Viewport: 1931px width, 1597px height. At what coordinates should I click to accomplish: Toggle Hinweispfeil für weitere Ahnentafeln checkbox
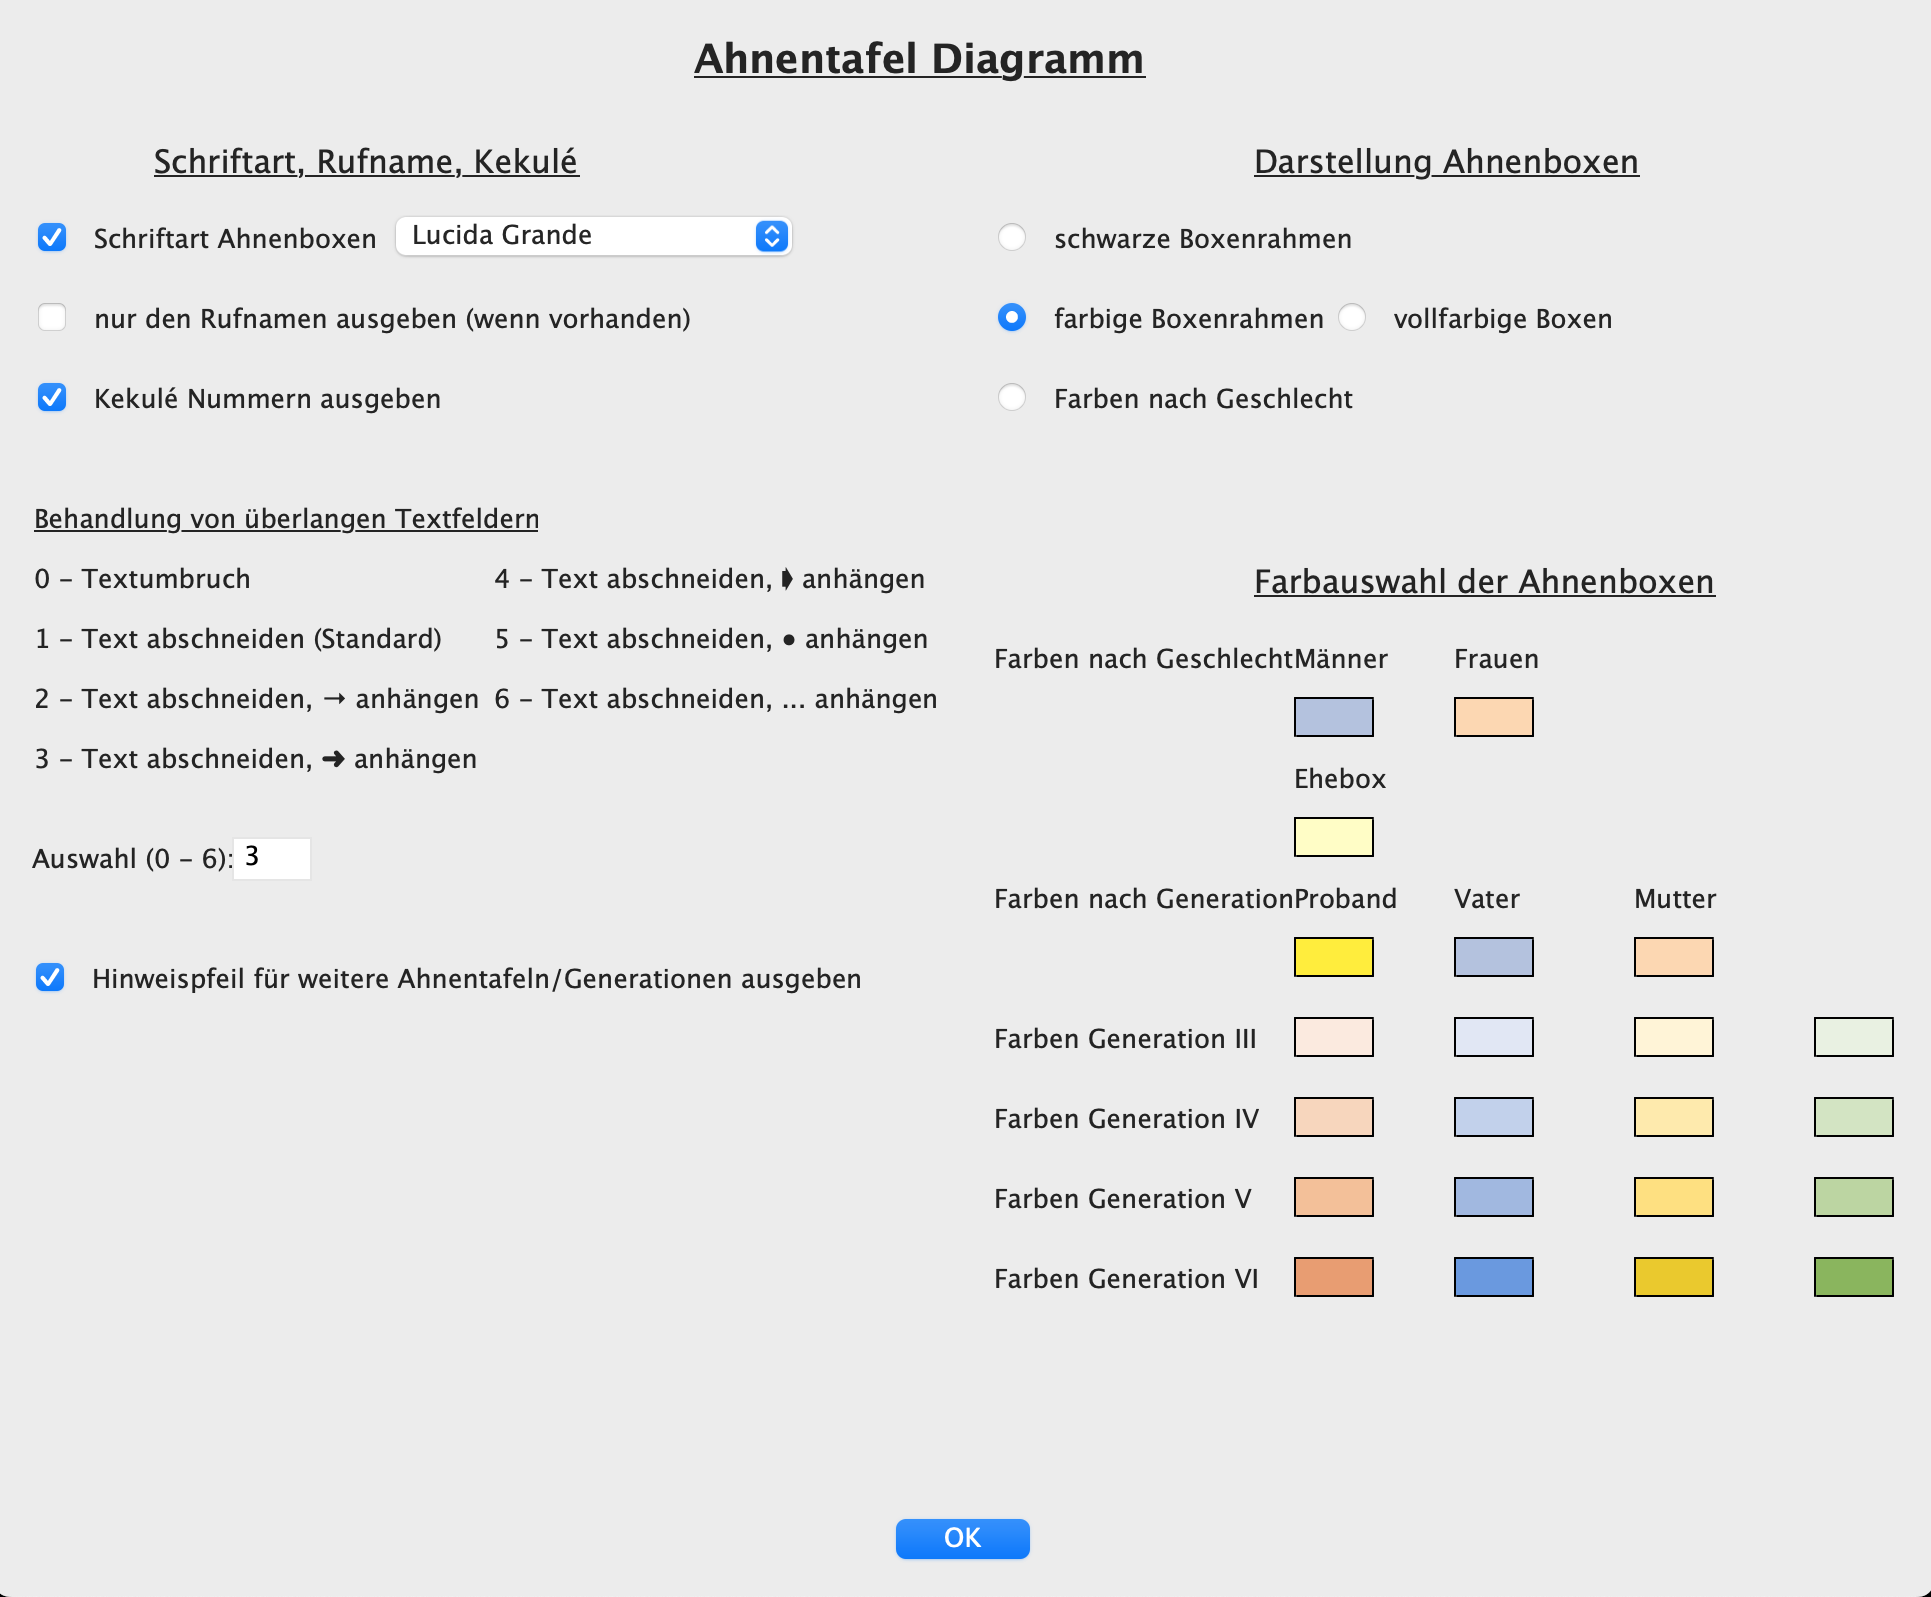pyautogui.click(x=50, y=978)
